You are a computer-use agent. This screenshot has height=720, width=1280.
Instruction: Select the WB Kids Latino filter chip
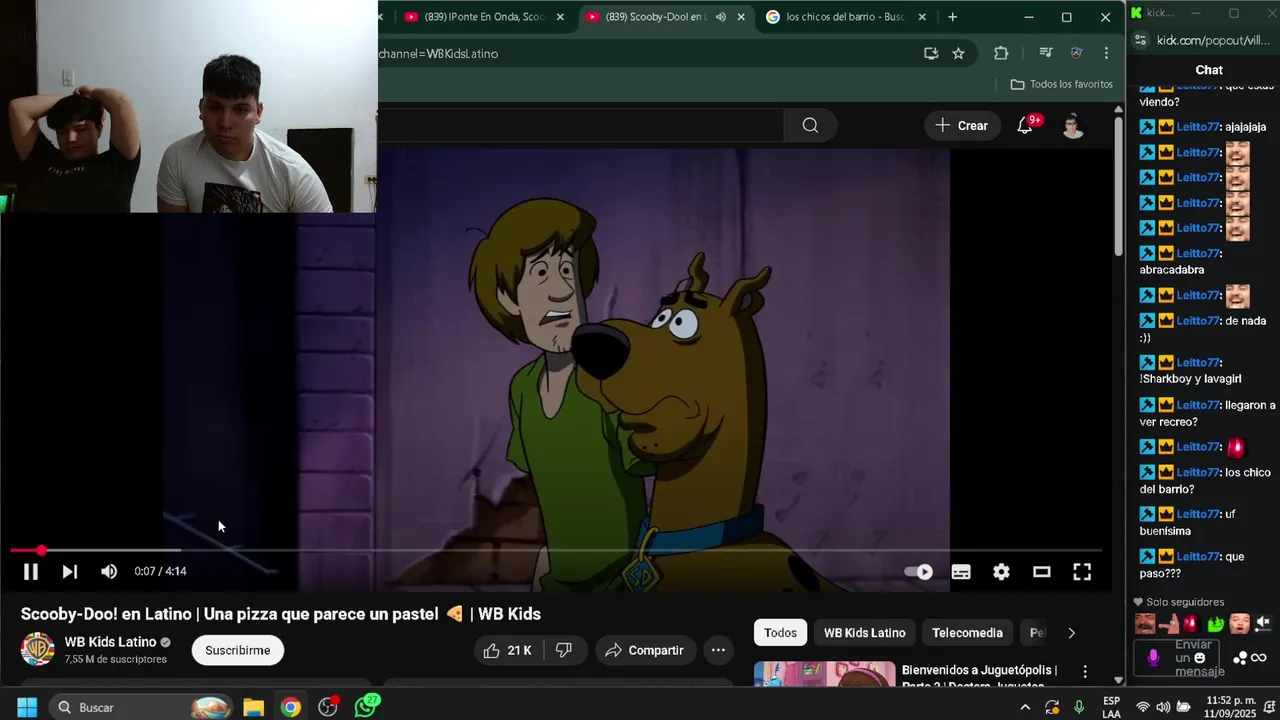[x=864, y=633]
